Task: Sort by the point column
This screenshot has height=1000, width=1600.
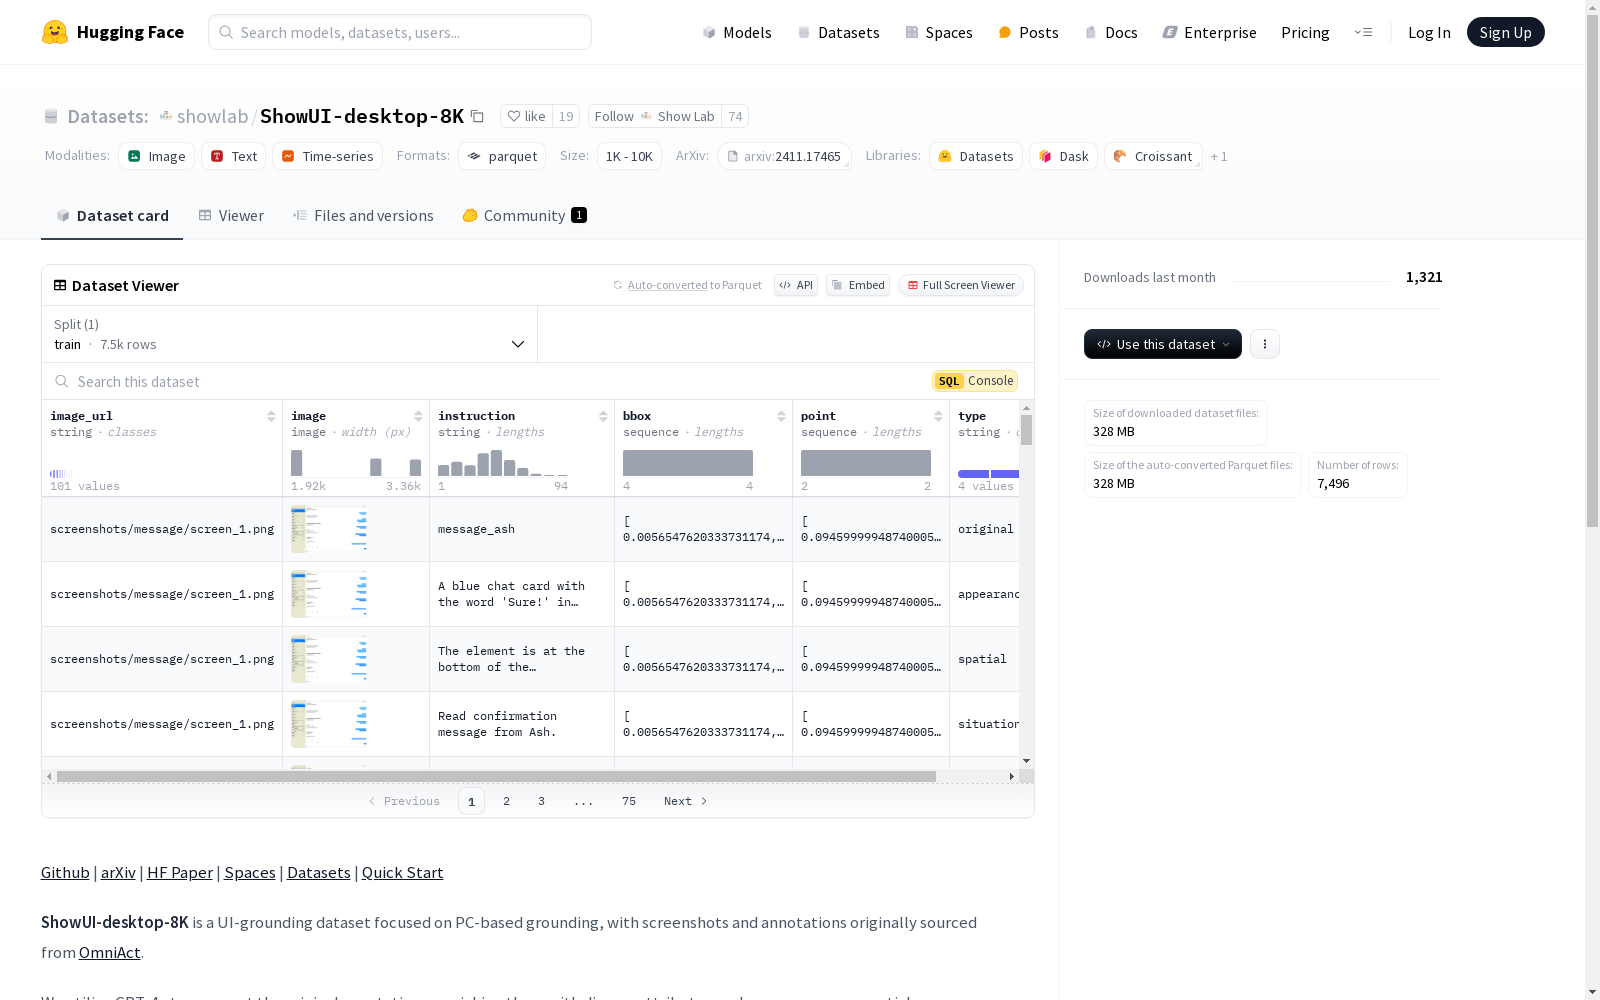Action: click(938, 416)
